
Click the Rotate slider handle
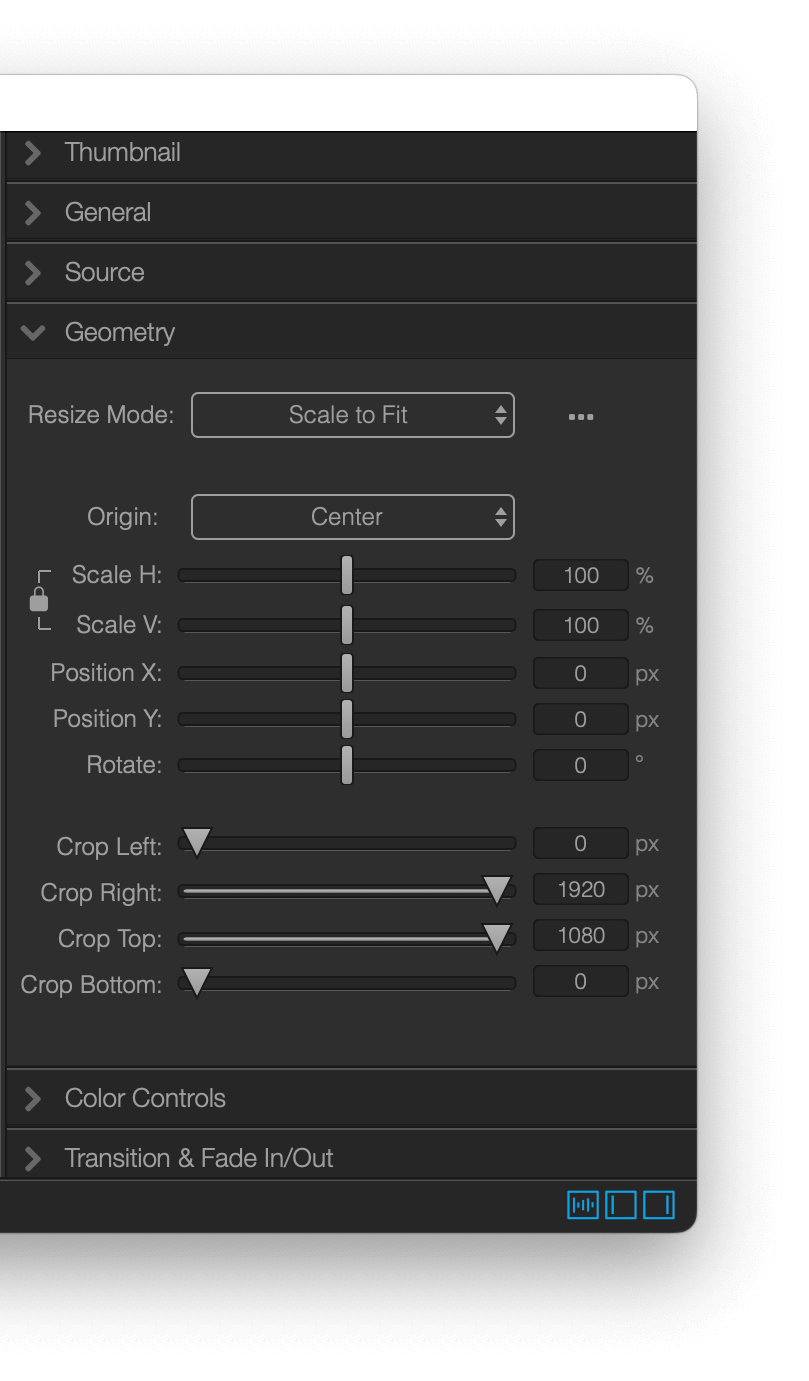347,765
